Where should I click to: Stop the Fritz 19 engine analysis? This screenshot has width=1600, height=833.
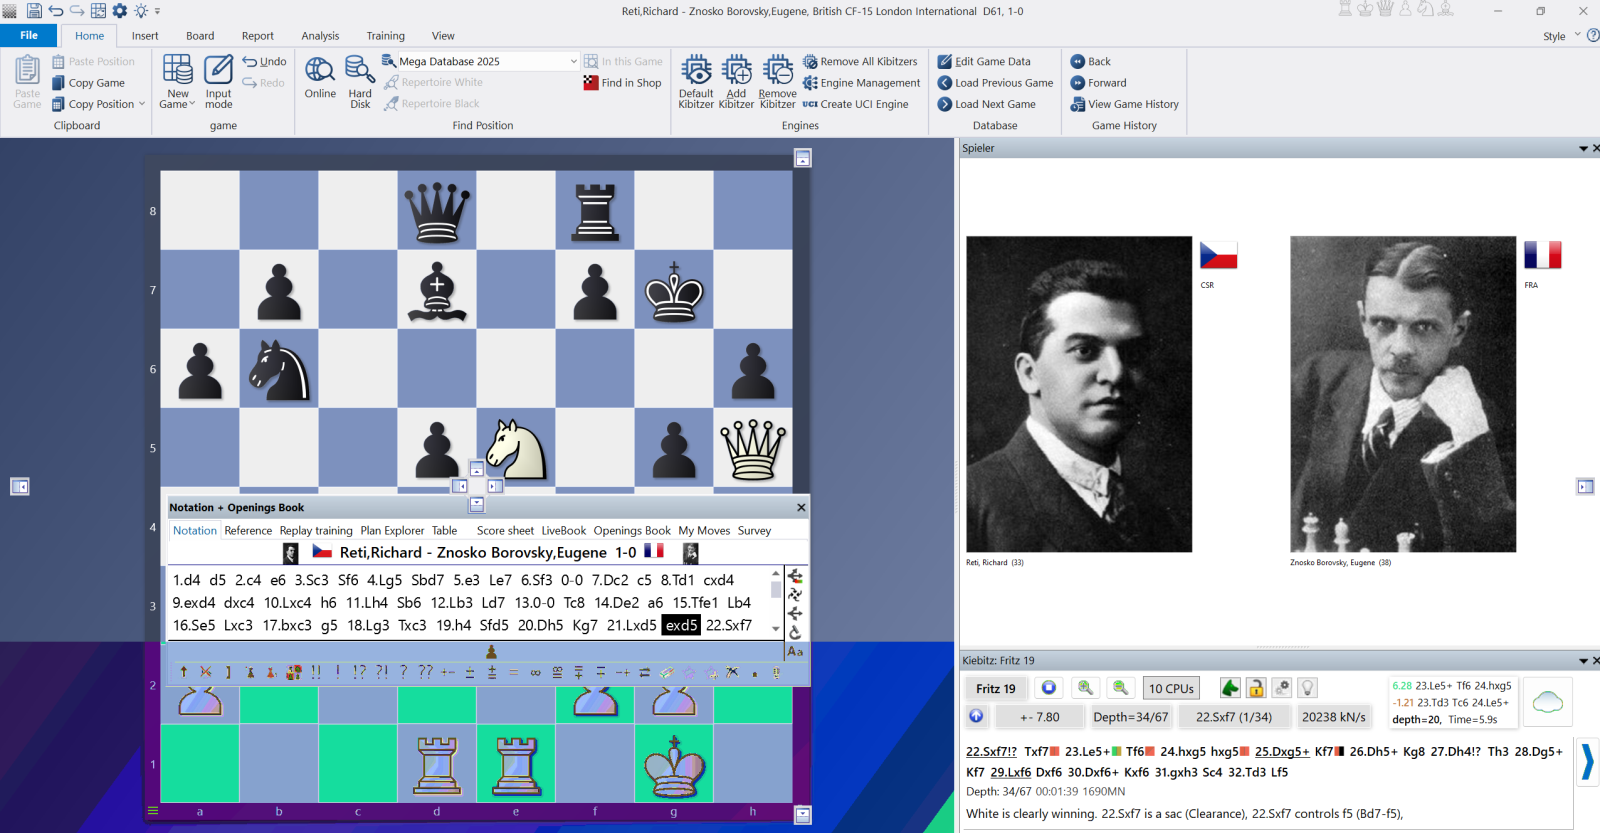coord(1048,688)
